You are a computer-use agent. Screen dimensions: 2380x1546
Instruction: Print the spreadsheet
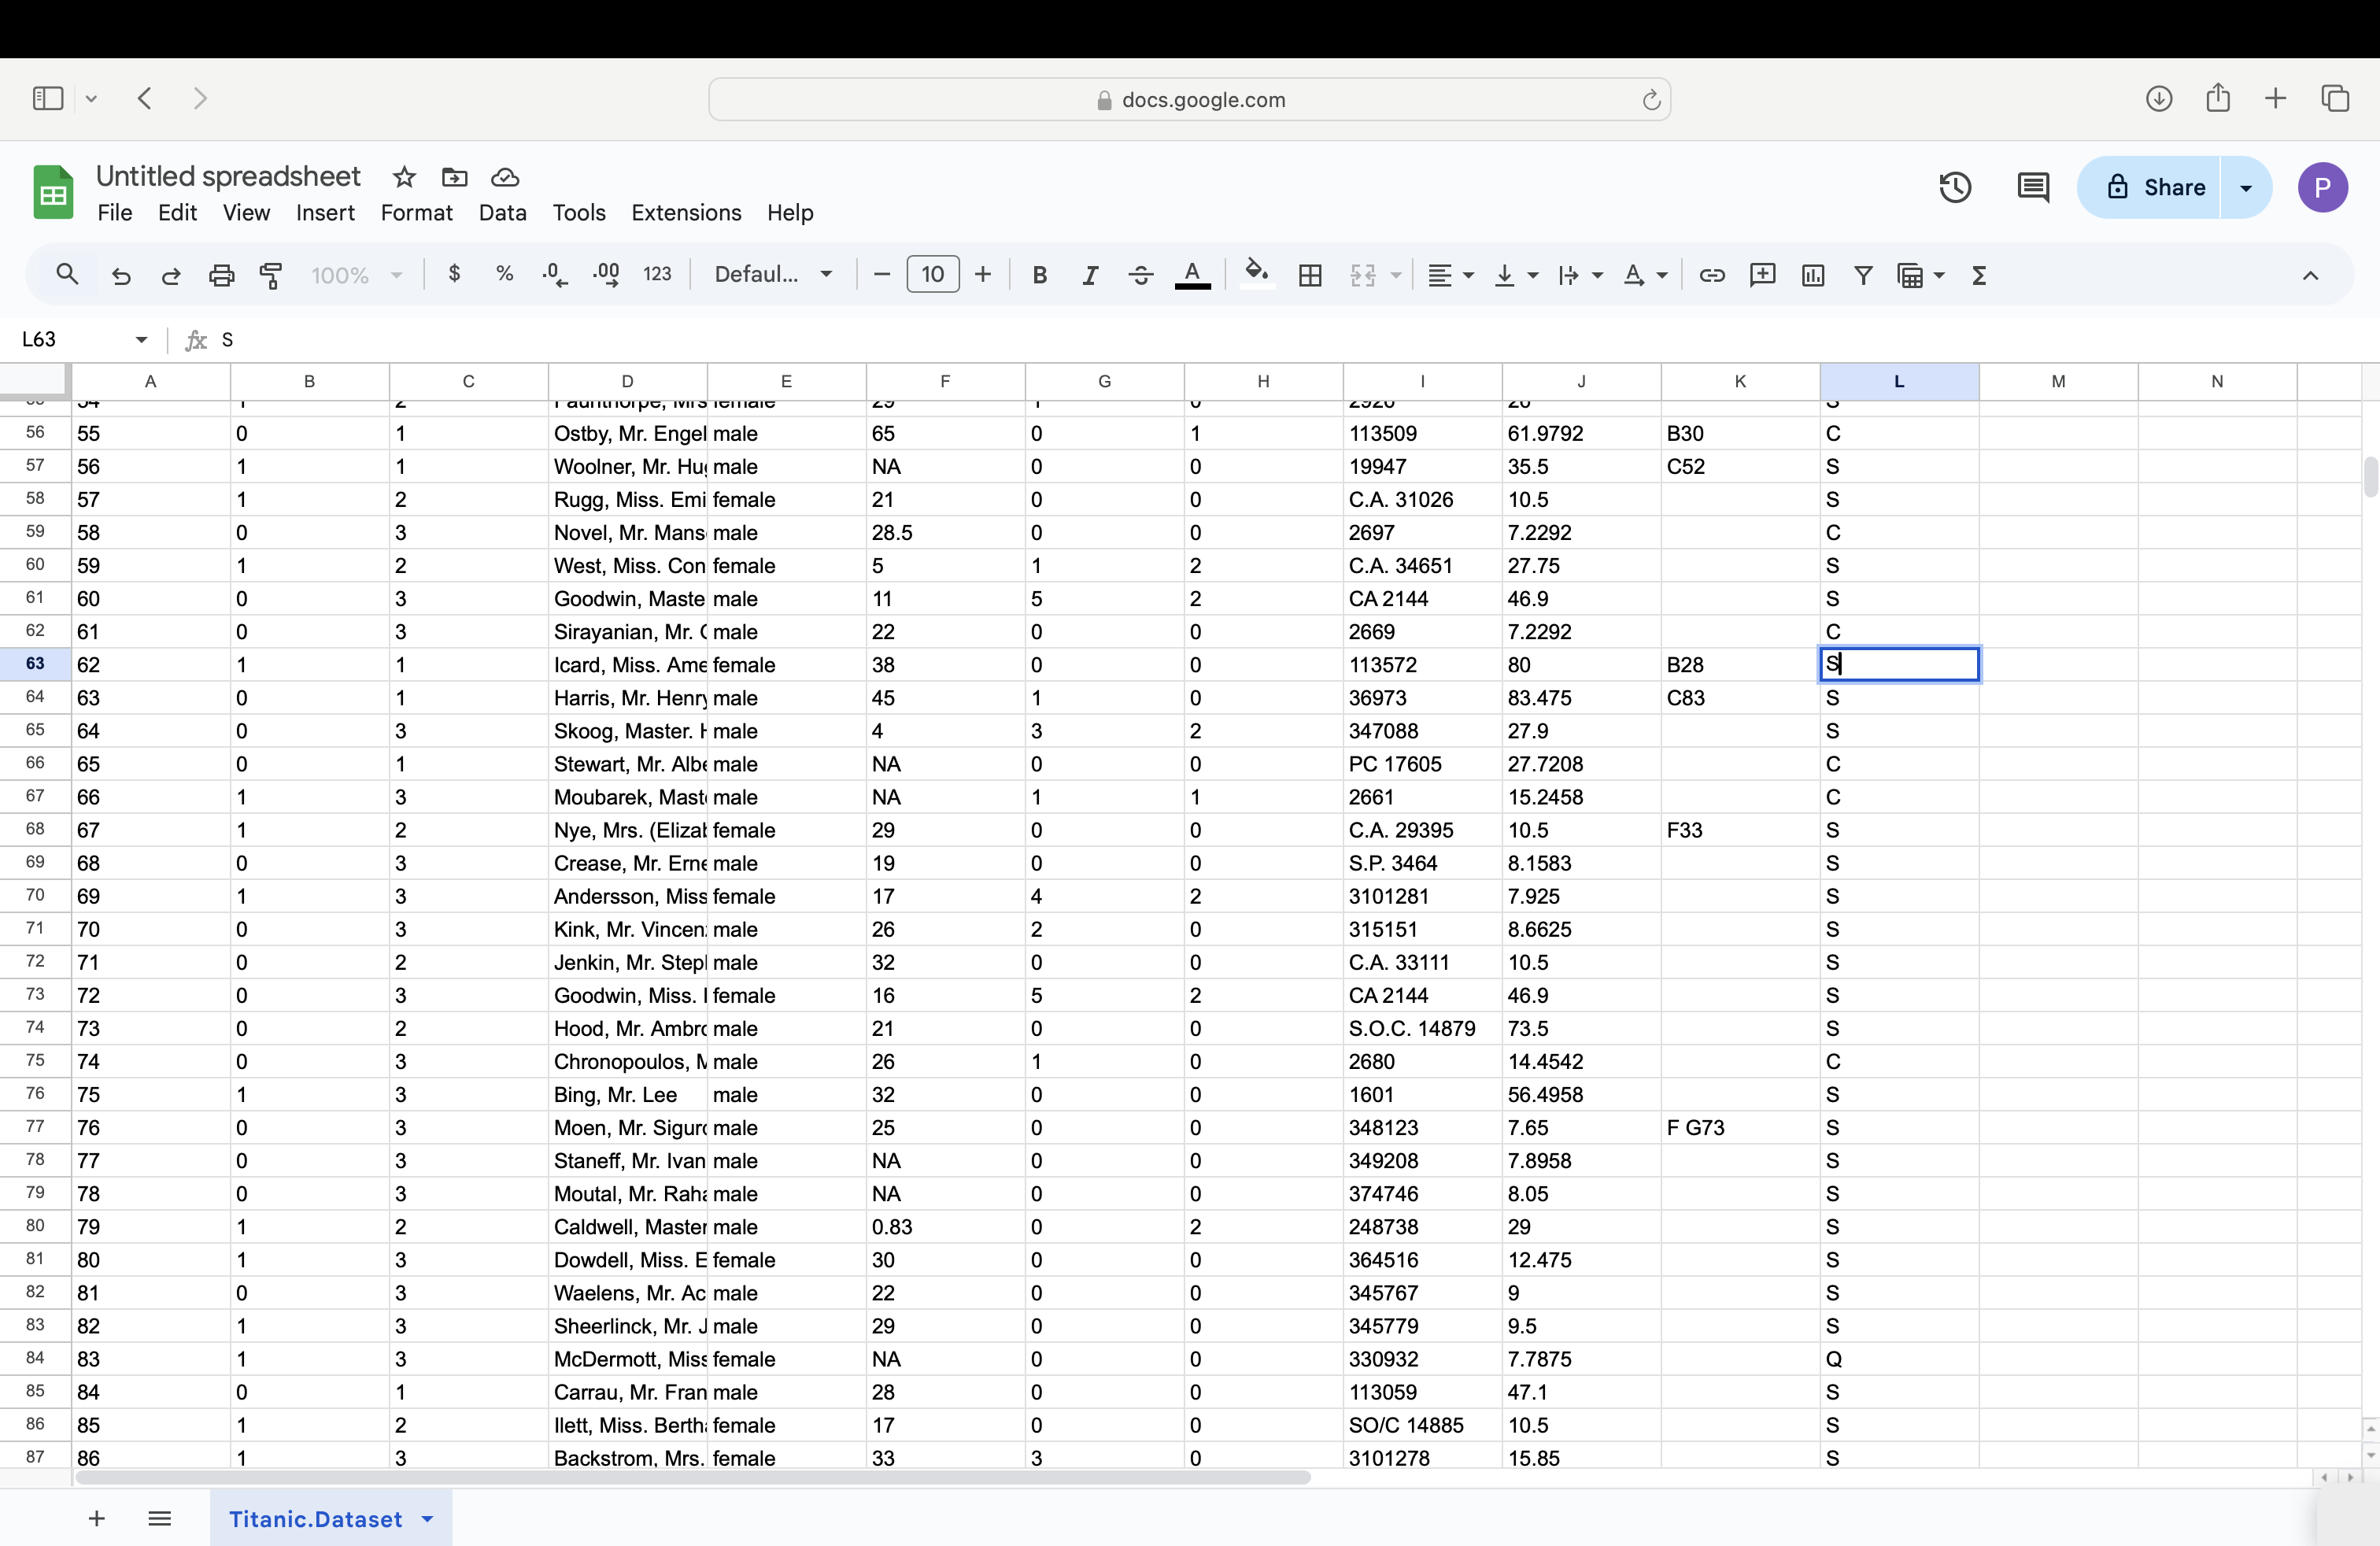click(221, 275)
